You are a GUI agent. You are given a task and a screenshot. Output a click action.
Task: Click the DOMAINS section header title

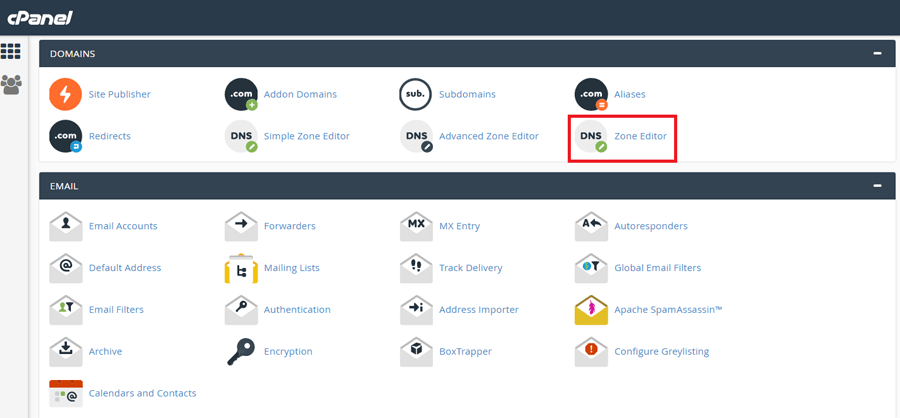click(72, 54)
